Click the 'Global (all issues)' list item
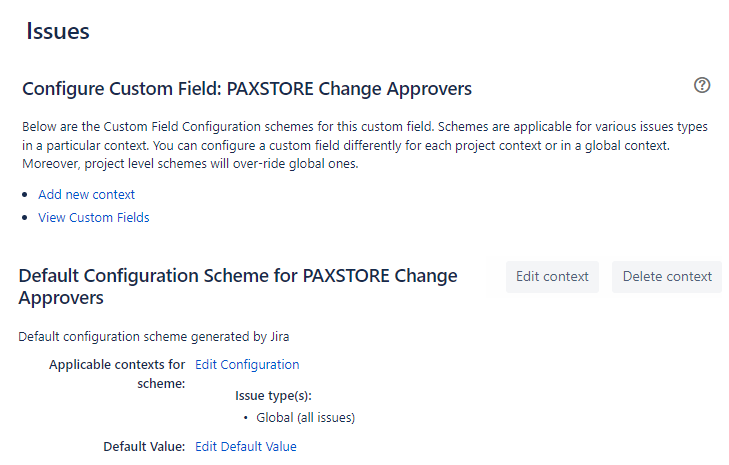The image size is (729, 465). click(305, 418)
